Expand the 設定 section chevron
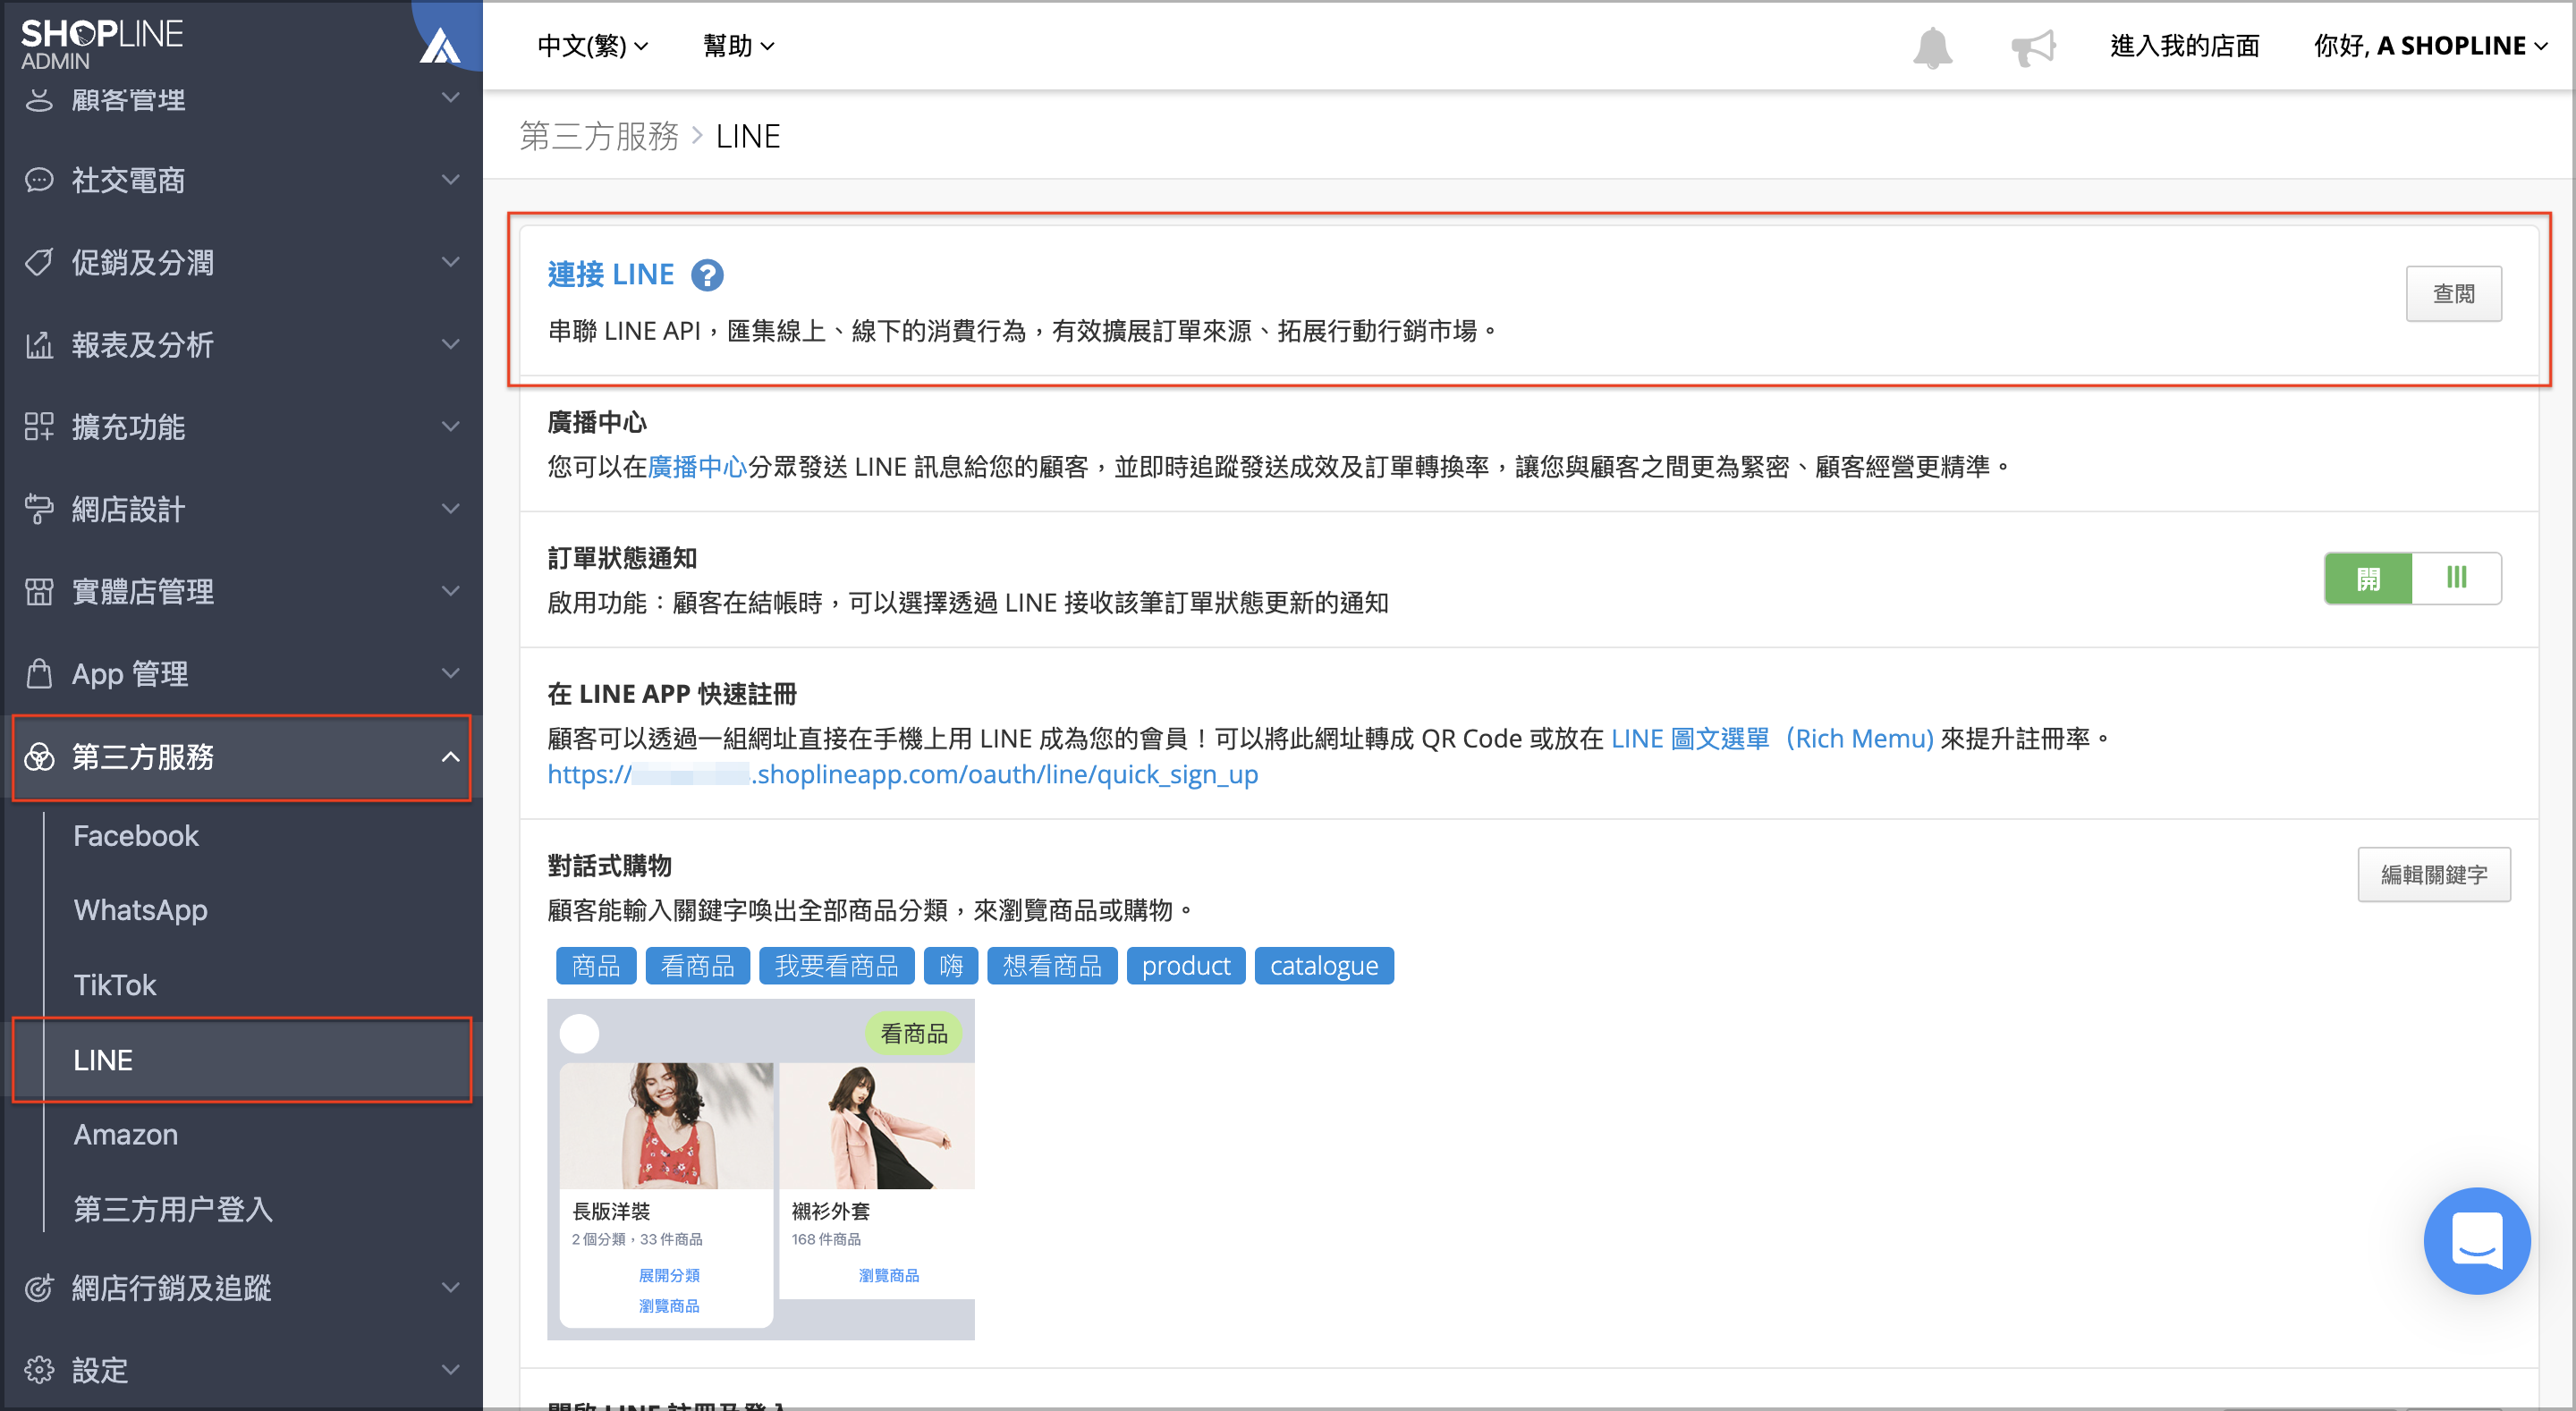Viewport: 2576px width, 1411px height. [x=451, y=1369]
